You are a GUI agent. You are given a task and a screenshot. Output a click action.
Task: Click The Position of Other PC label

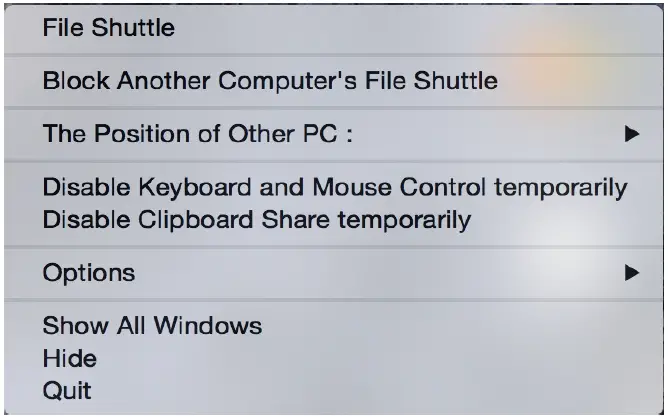click(x=198, y=134)
